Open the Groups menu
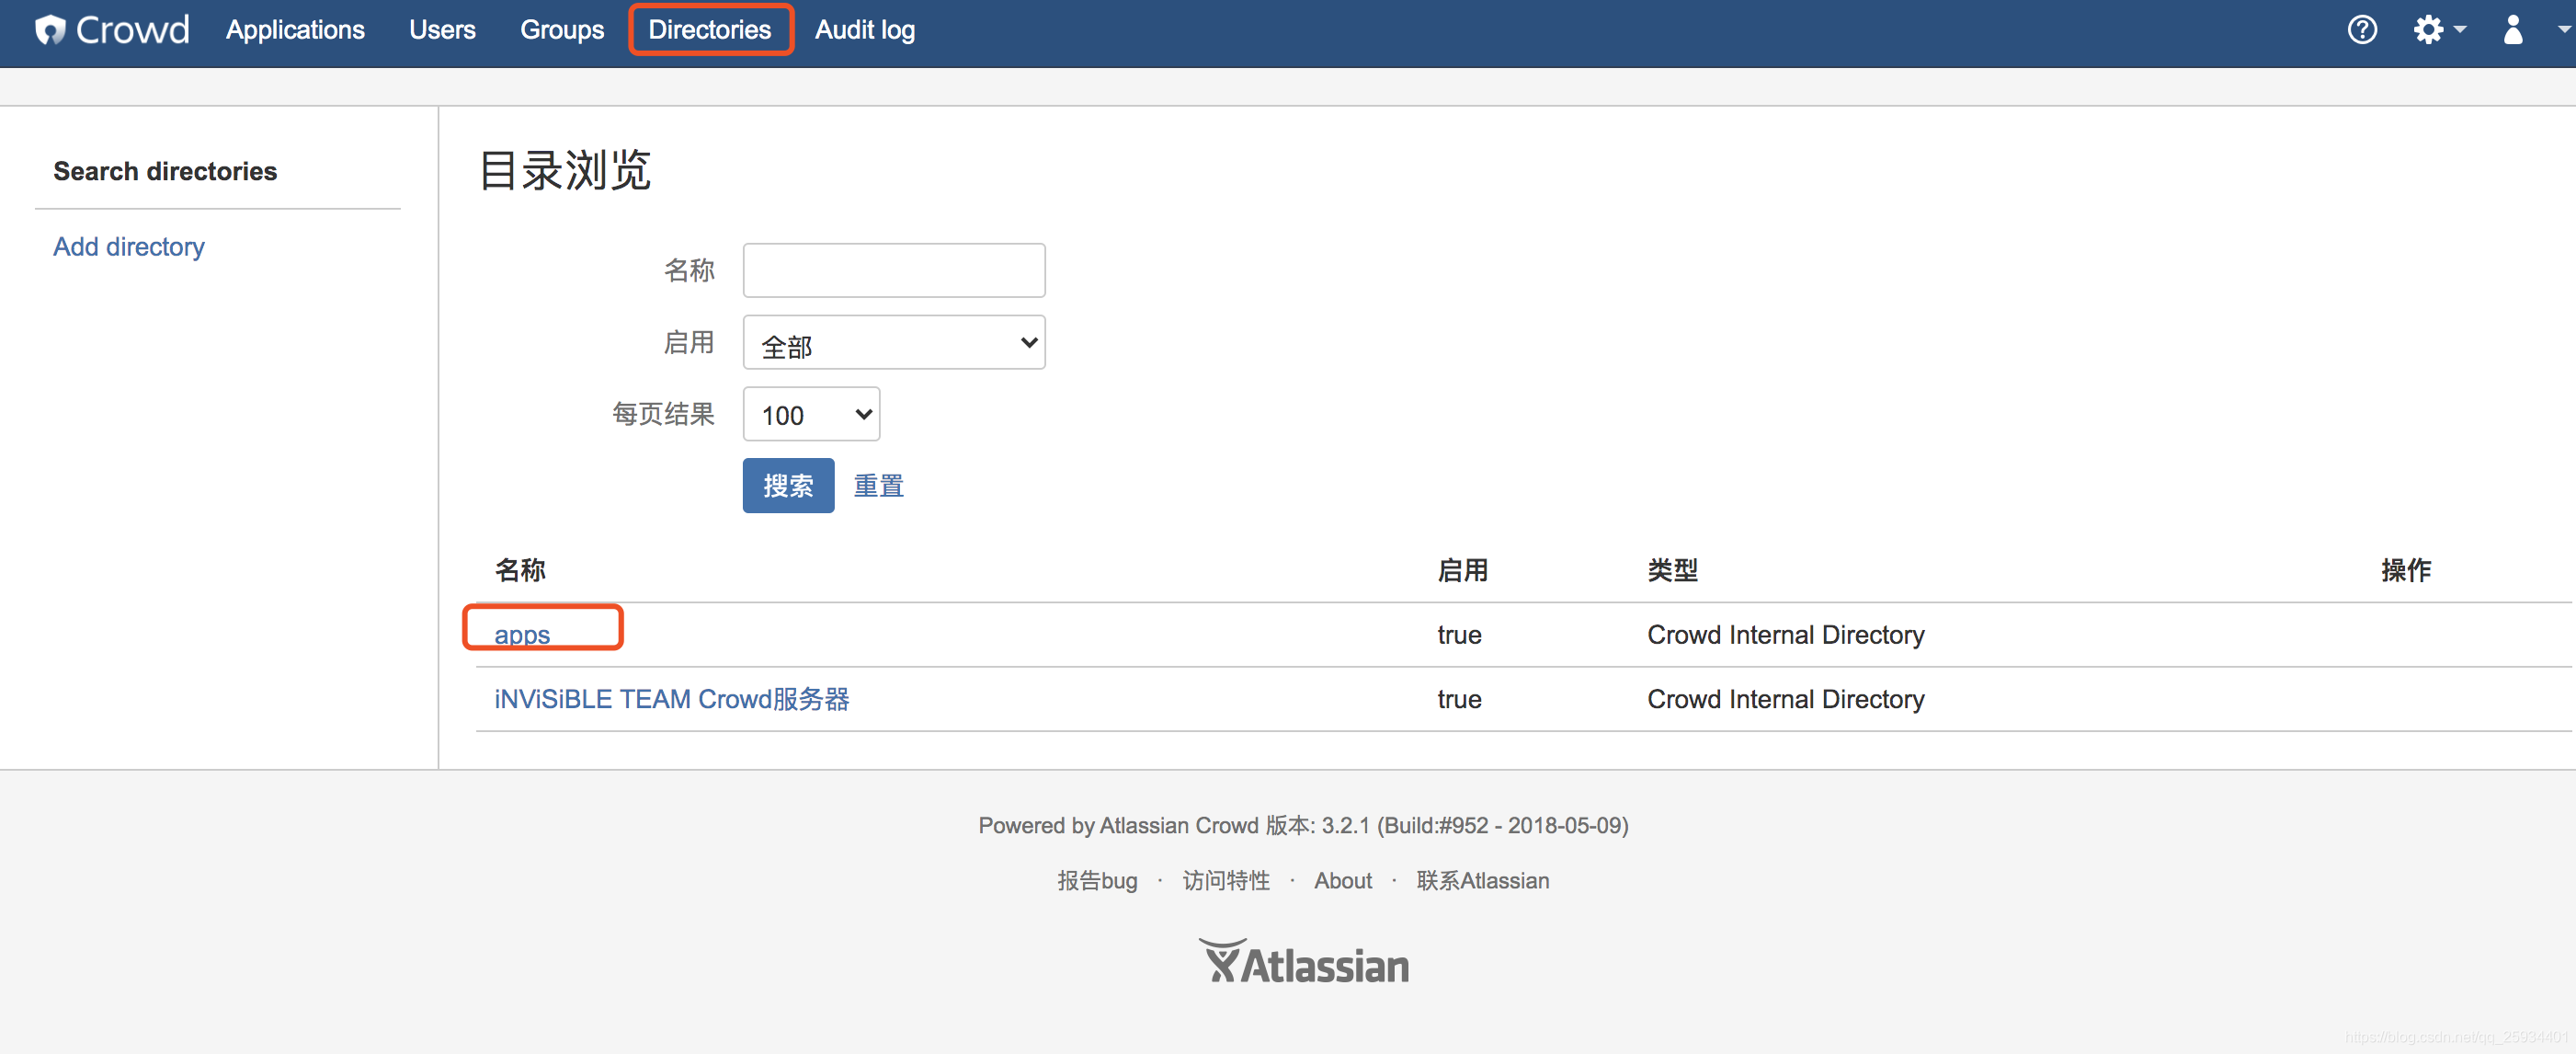 click(562, 30)
